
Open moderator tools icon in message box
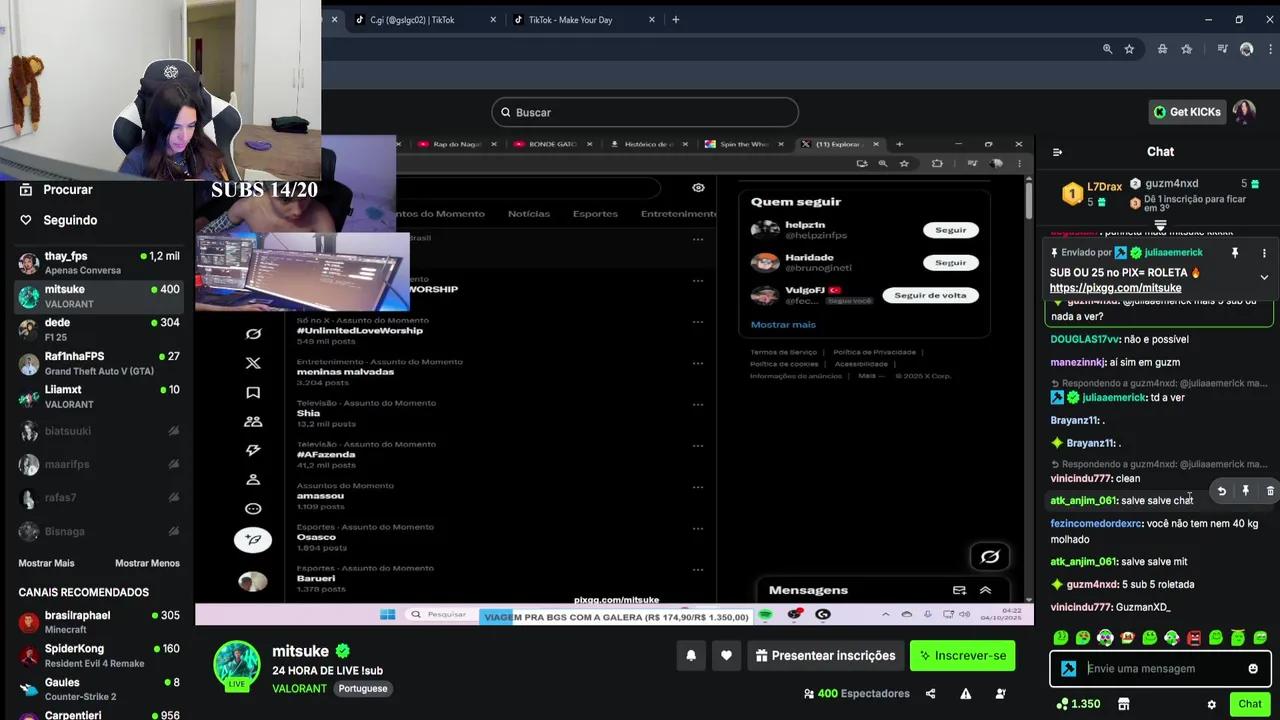[x=1068, y=669]
